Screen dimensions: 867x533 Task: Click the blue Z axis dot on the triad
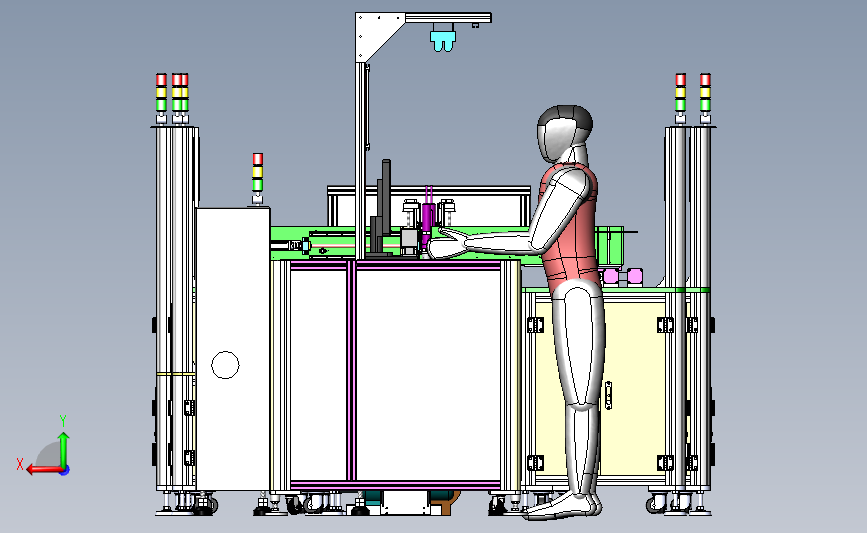tap(65, 470)
